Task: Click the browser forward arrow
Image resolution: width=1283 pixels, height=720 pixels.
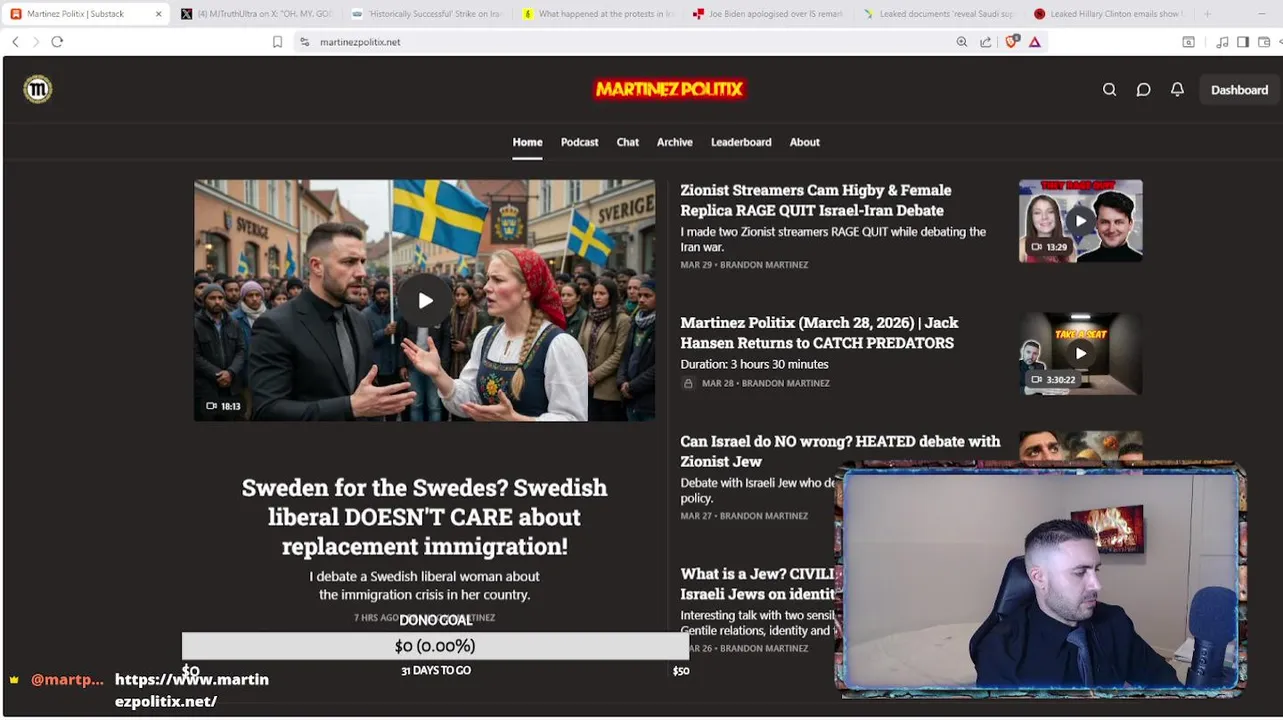Action: (35, 42)
